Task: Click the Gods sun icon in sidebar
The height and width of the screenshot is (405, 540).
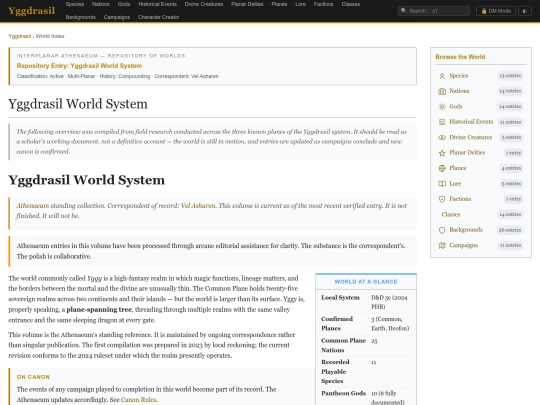Action: click(x=442, y=107)
